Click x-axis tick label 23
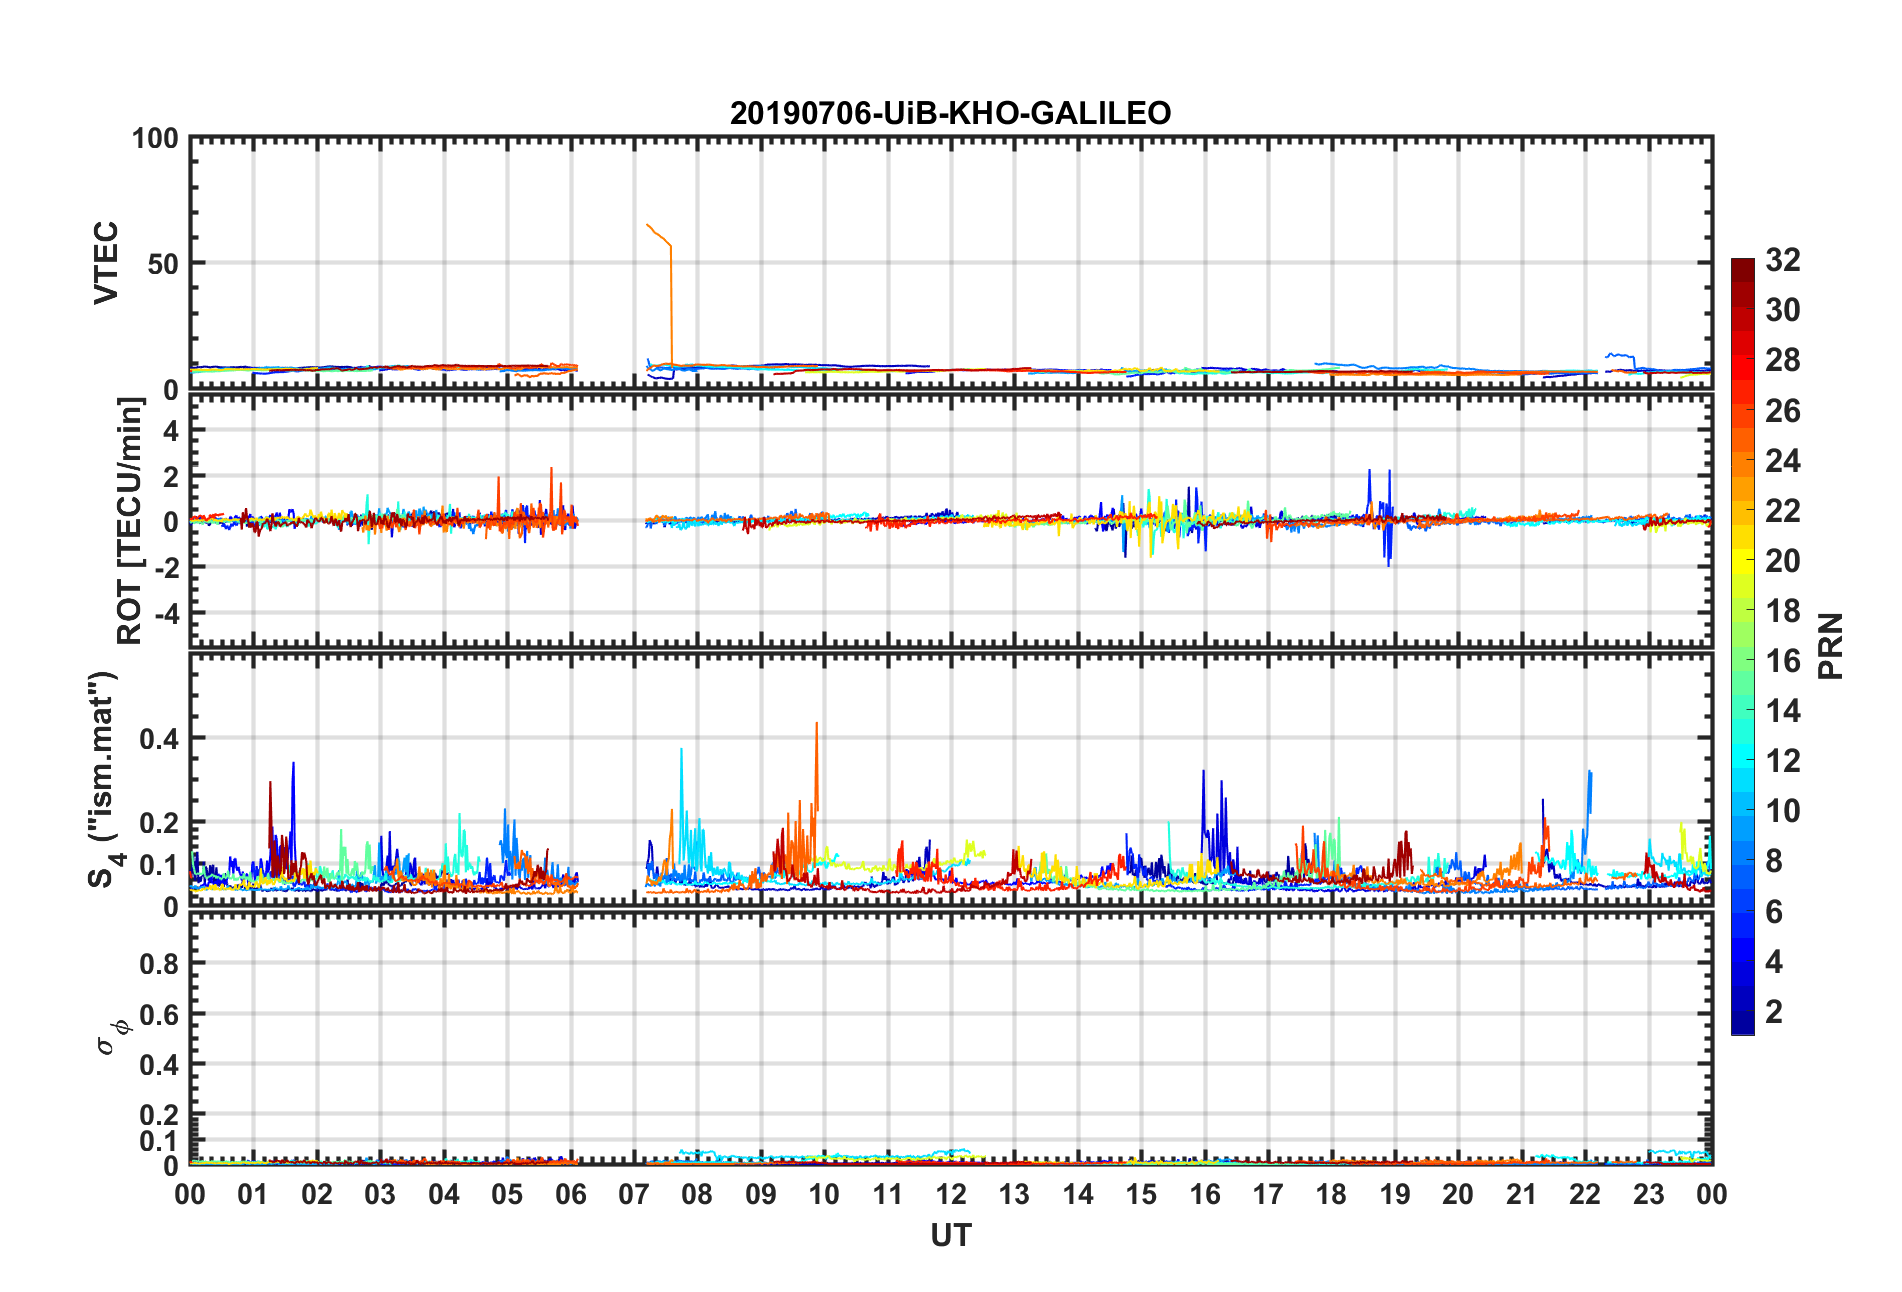Viewport: 1902px width, 1292px height. [1648, 1194]
